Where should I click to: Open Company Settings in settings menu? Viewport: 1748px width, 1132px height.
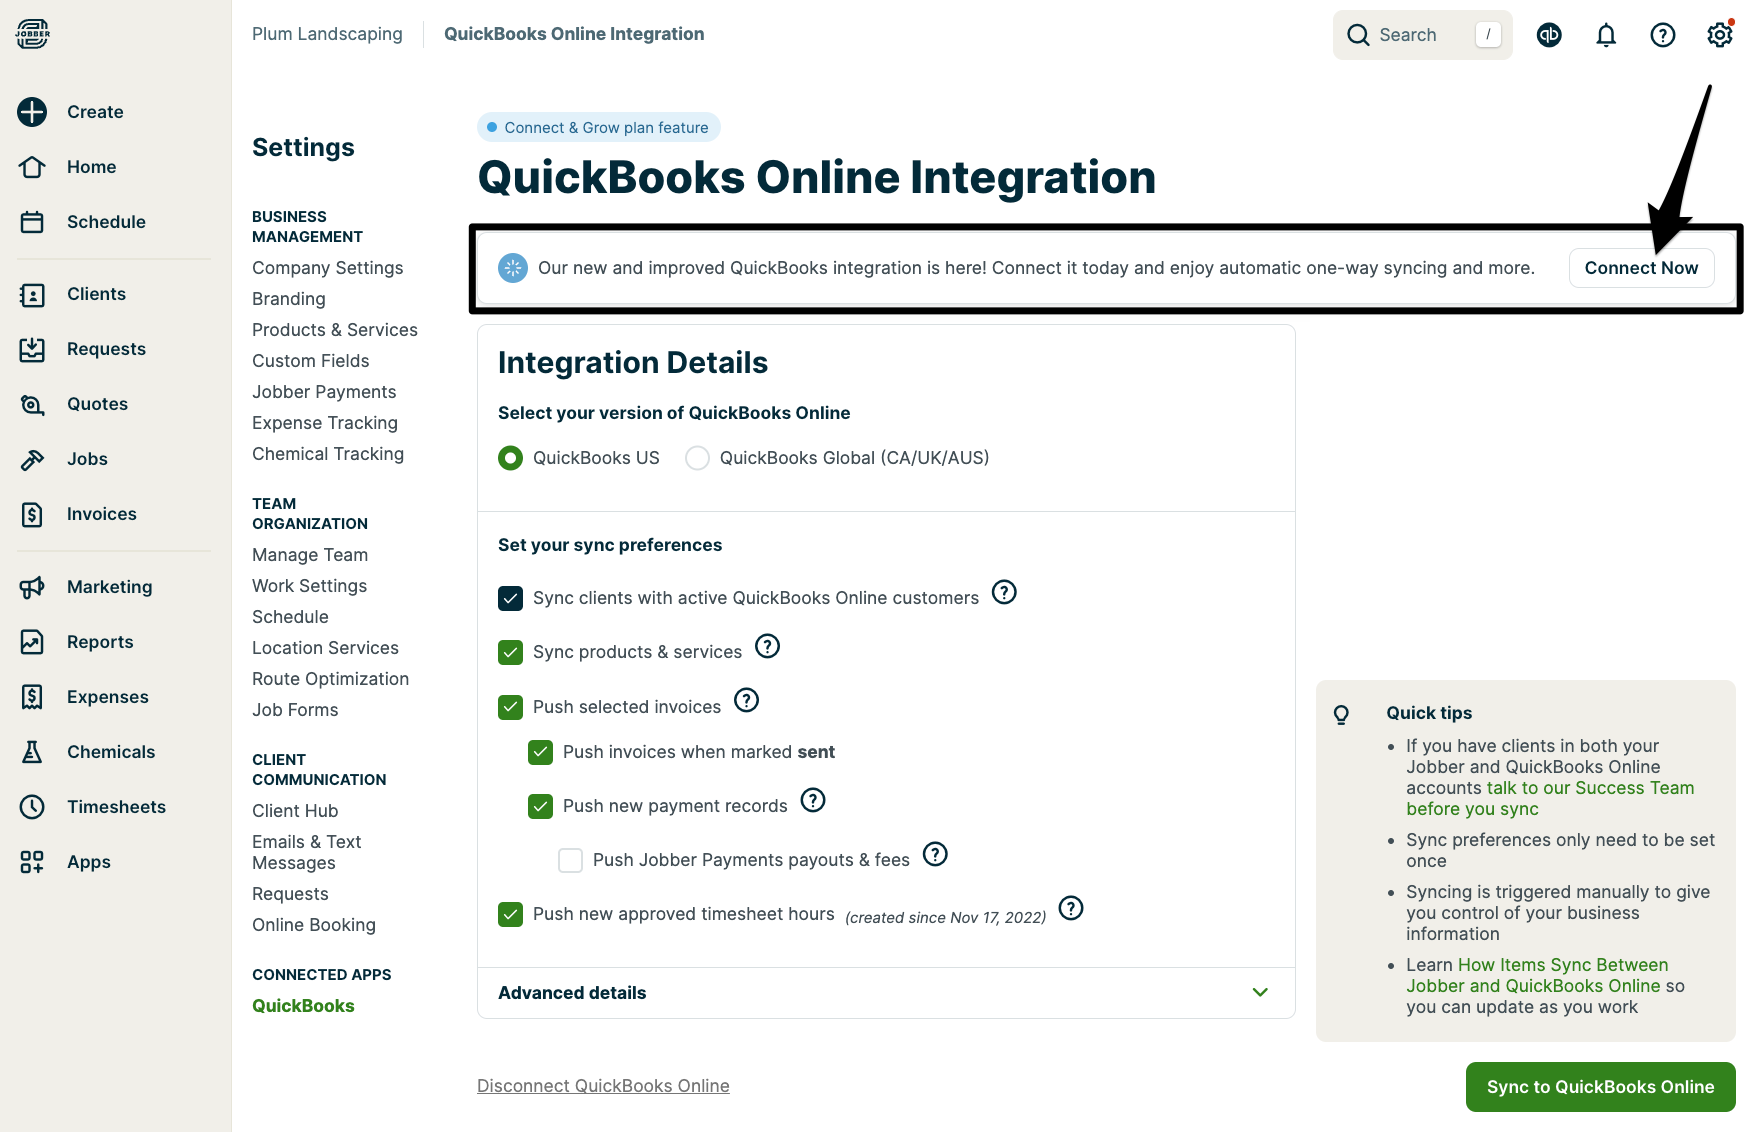(327, 268)
